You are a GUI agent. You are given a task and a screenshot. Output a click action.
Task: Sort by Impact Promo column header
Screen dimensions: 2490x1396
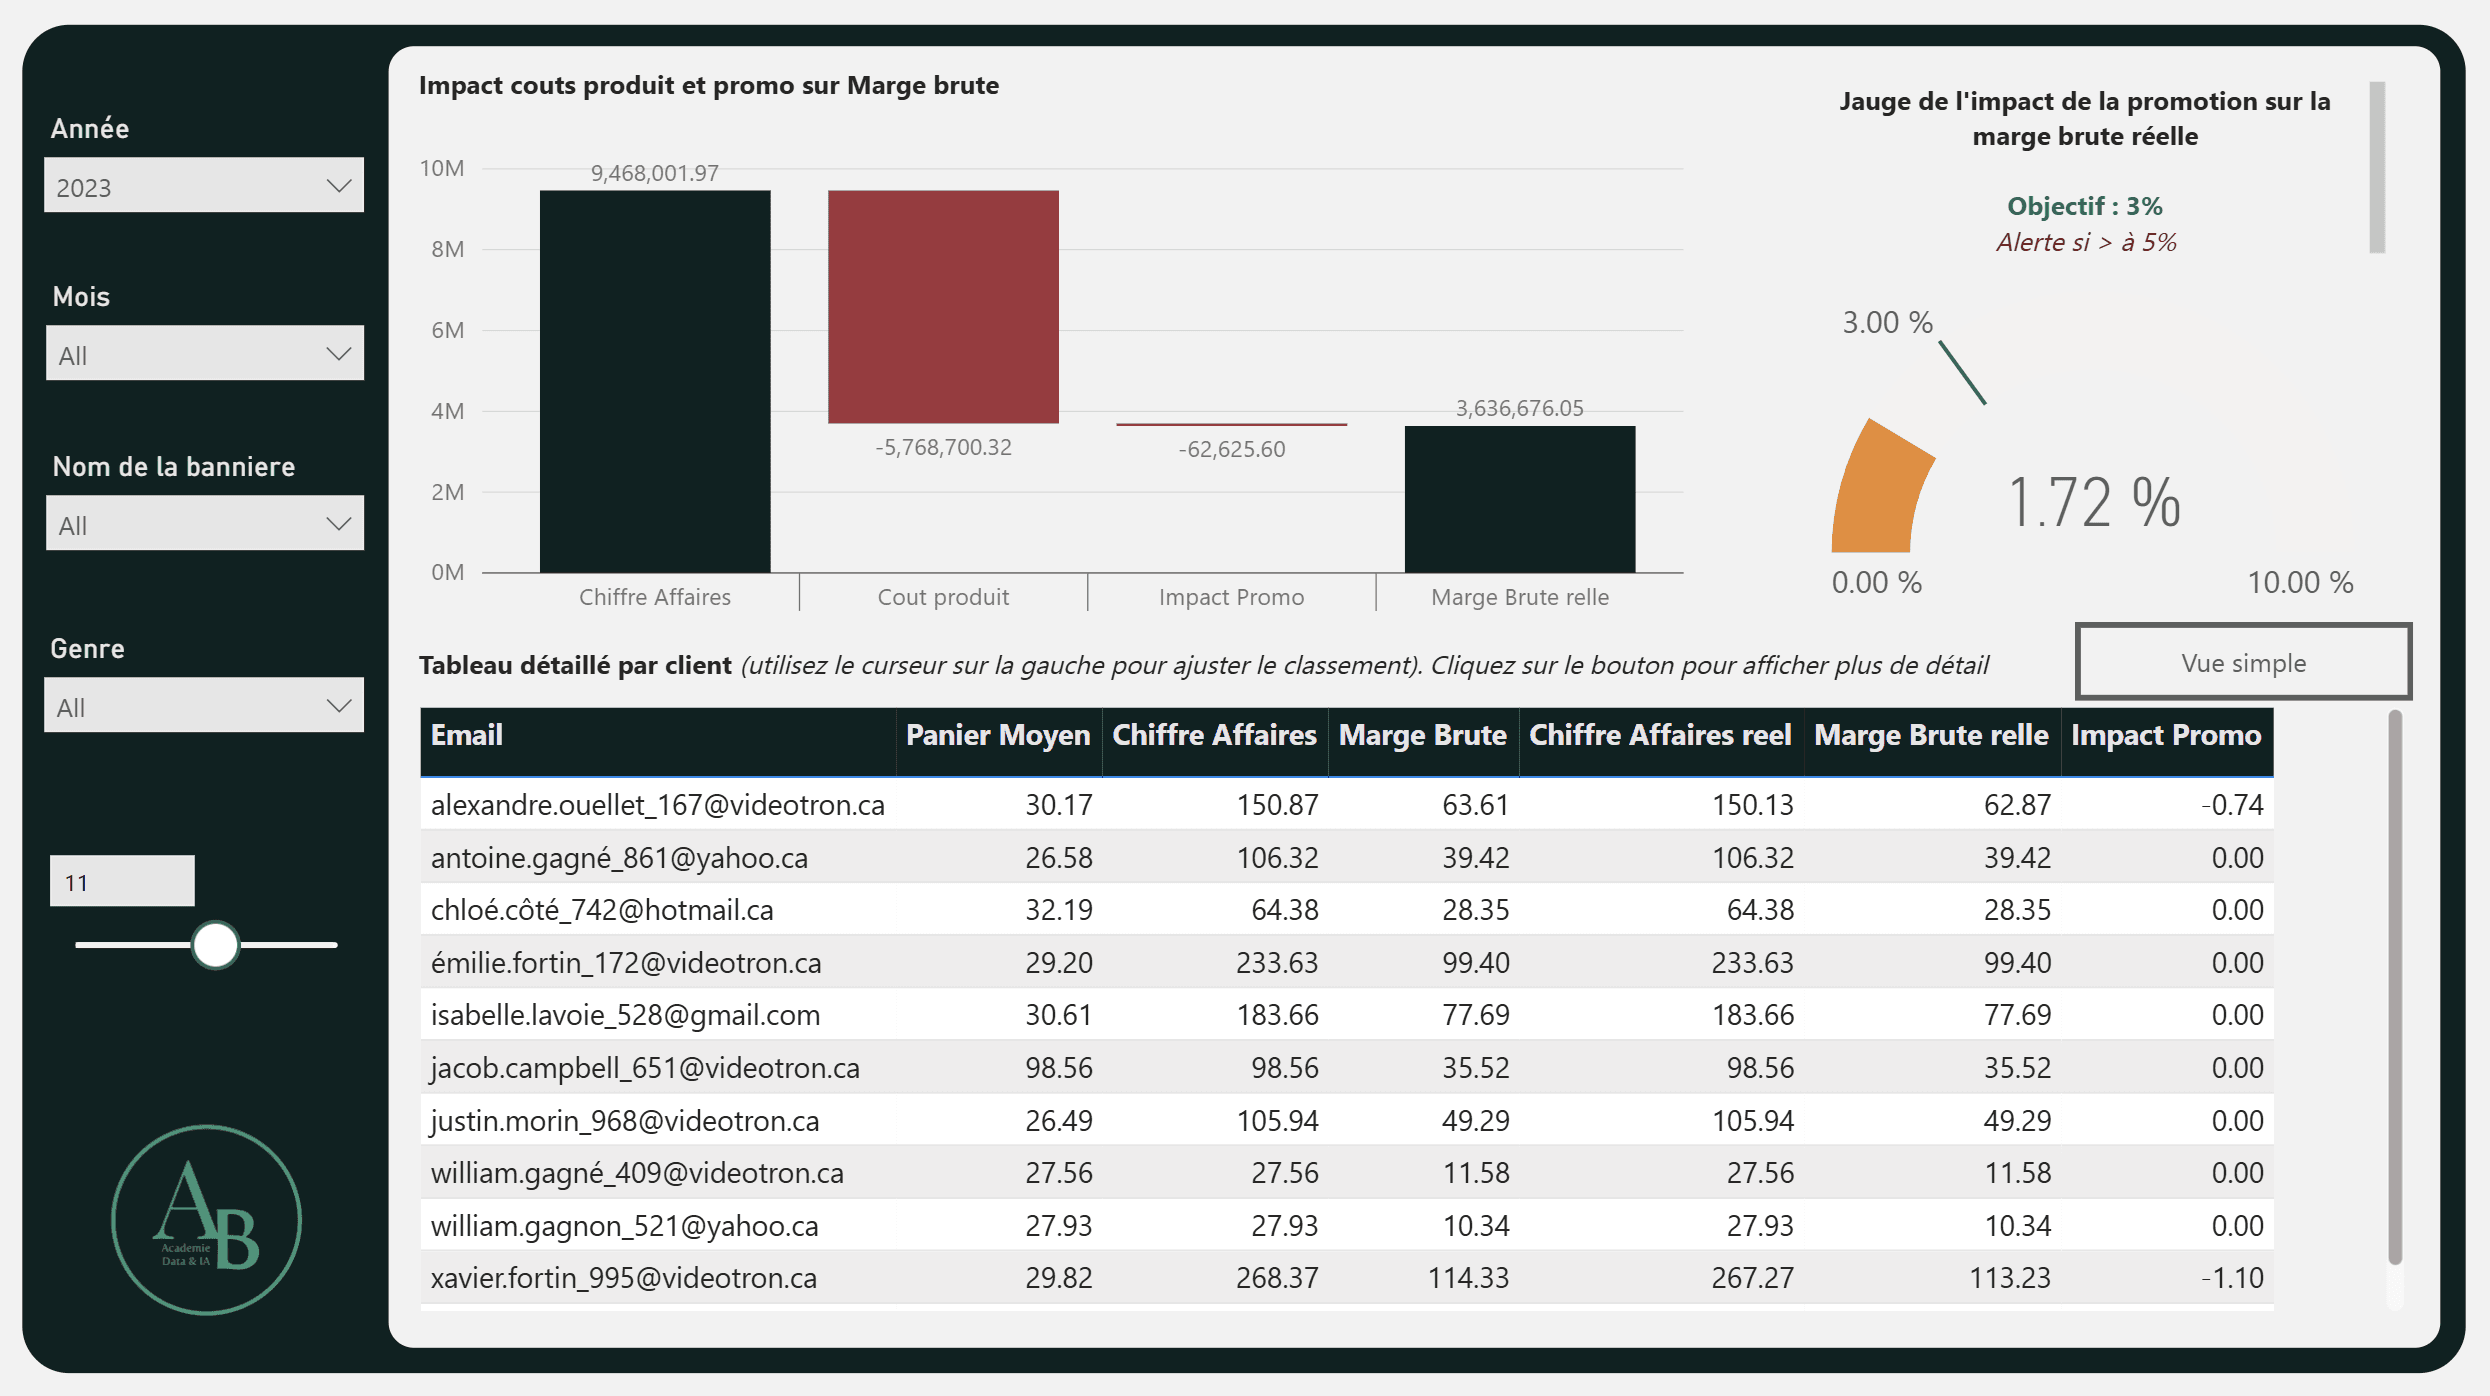click(2166, 736)
